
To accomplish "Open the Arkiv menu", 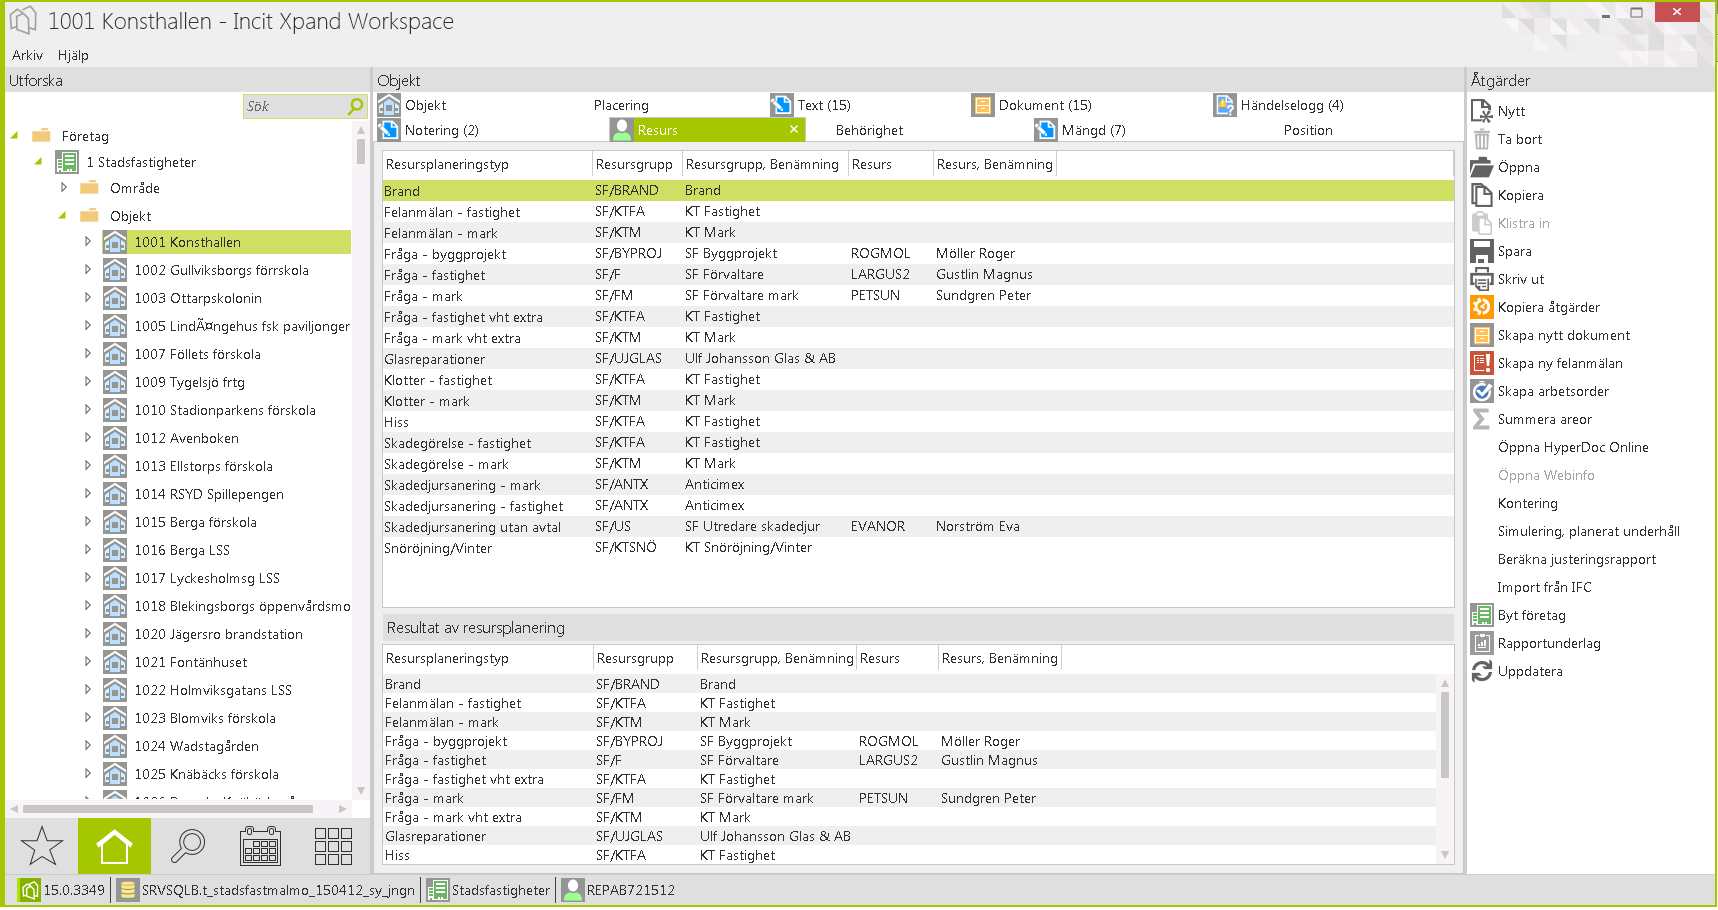I will tap(27, 55).
